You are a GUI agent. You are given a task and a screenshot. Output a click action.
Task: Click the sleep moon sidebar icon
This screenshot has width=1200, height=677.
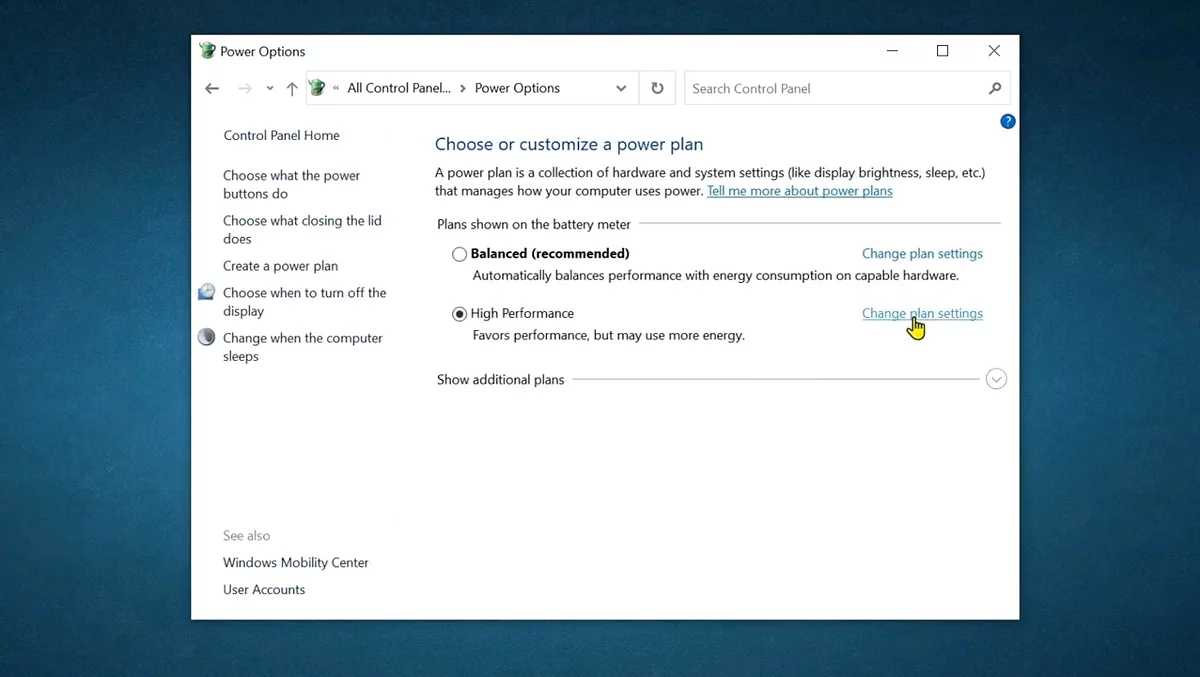[206, 337]
